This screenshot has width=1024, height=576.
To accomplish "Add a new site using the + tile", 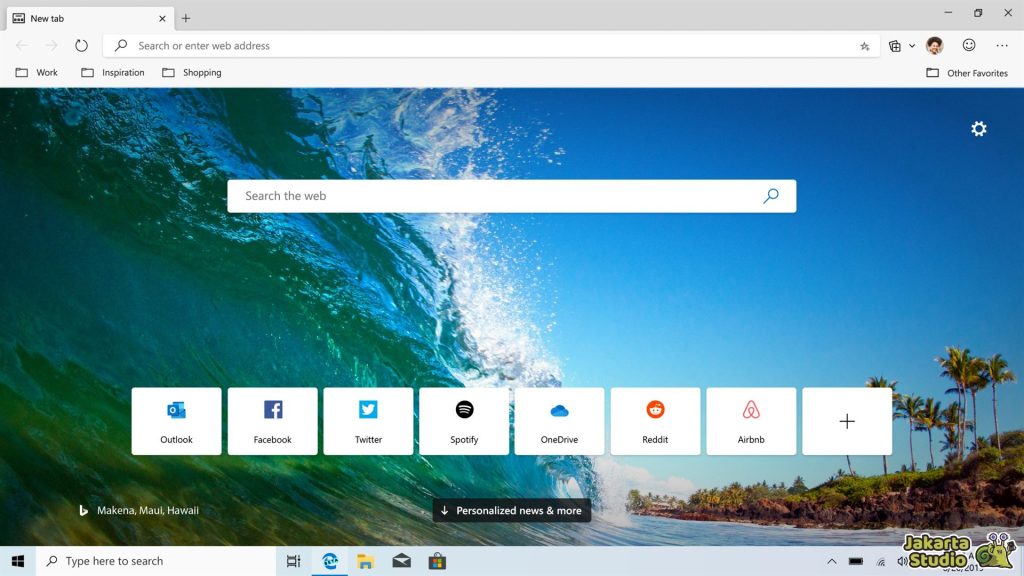I will click(x=846, y=420).
